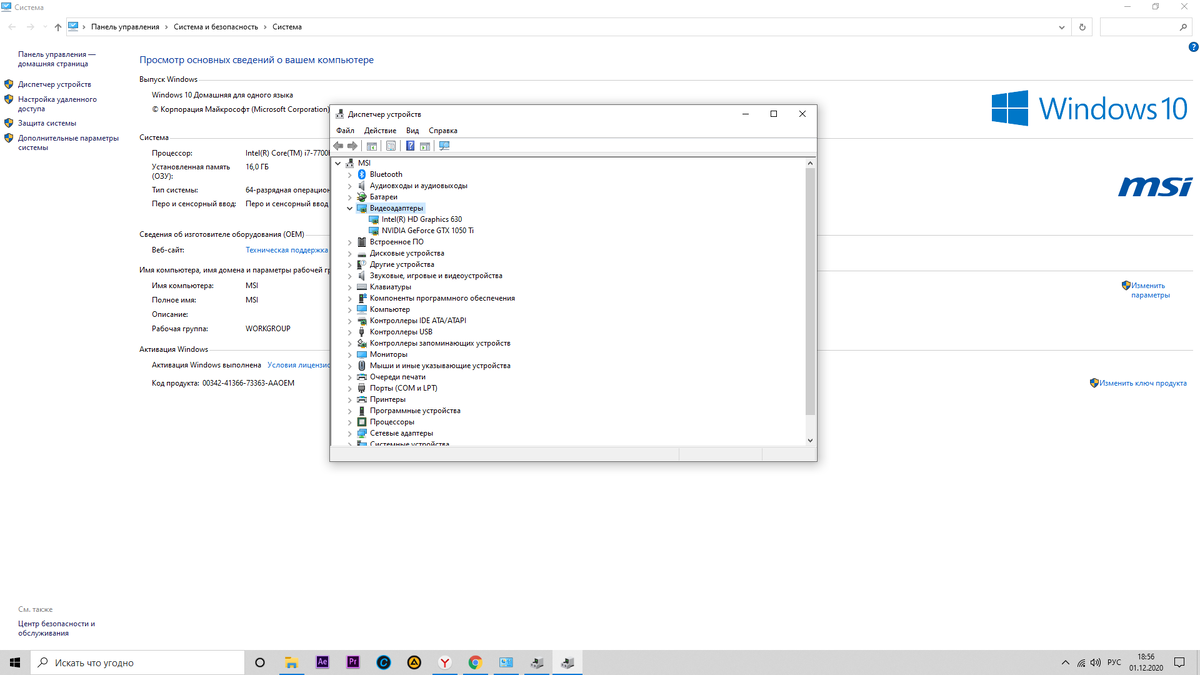Click the blue question-mark Help toolbar icon

point(410,146)
